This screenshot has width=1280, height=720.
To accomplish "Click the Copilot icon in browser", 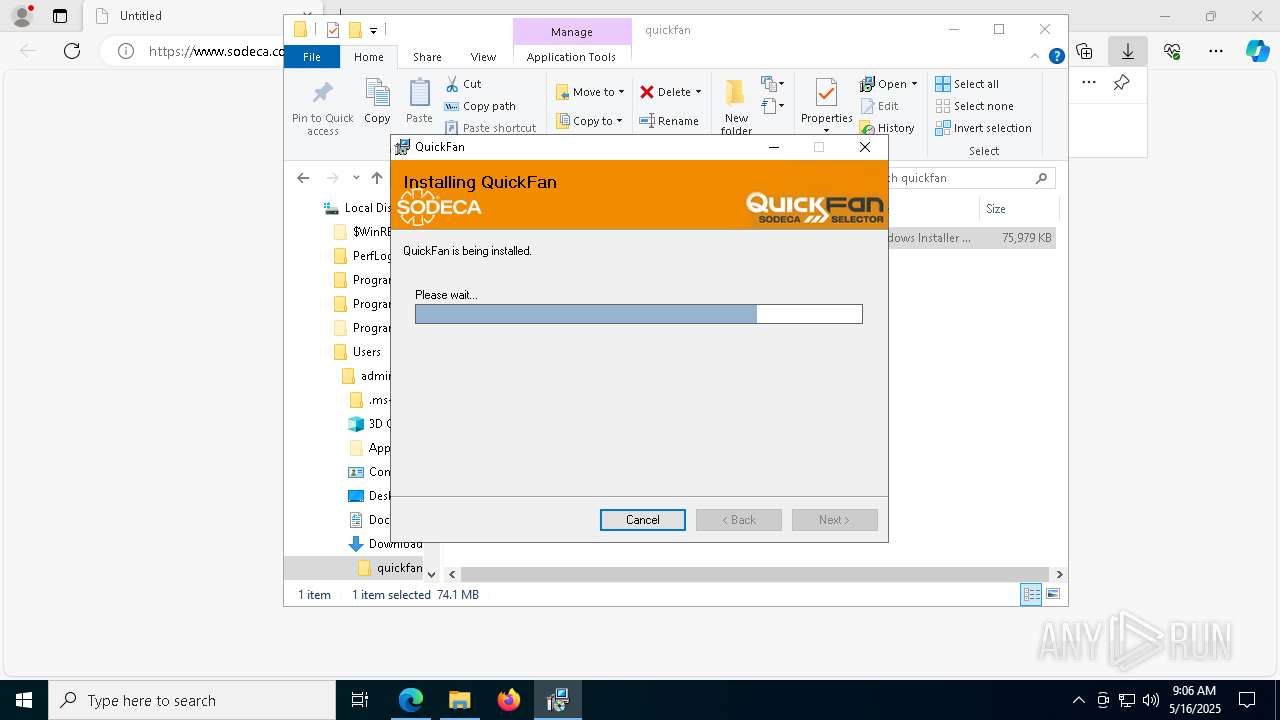I will point(1257,51).
